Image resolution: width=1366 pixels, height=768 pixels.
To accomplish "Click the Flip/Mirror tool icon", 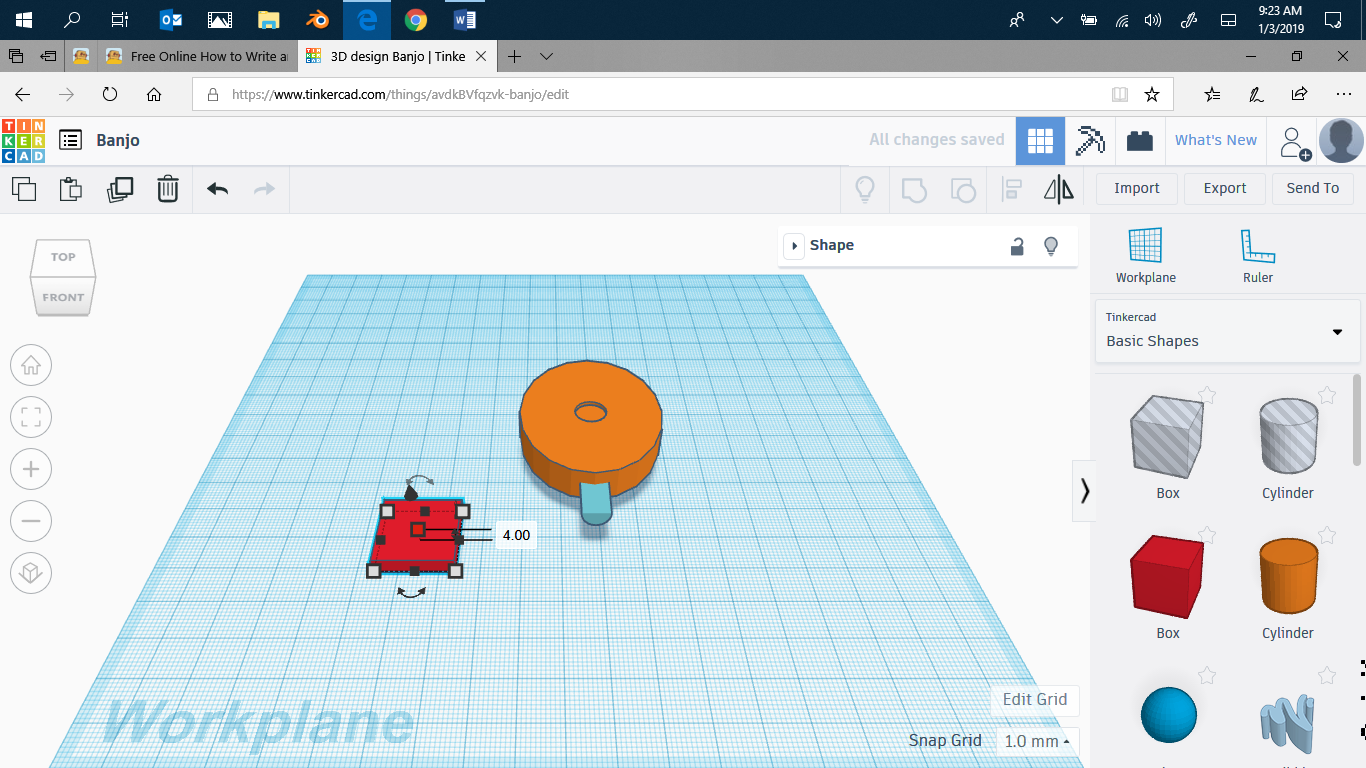I will click(x=1058, y=189).
